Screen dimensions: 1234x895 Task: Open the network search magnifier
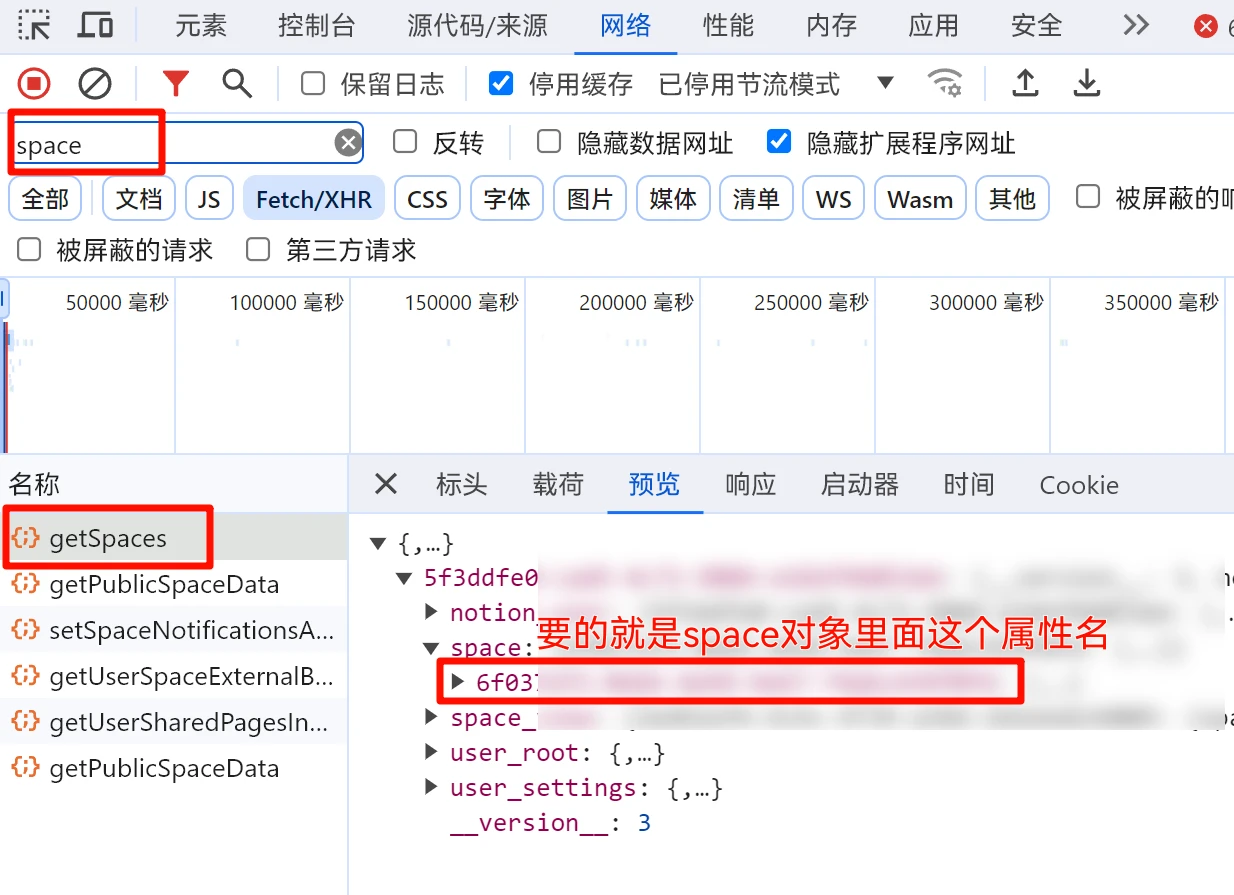(237, 84)
